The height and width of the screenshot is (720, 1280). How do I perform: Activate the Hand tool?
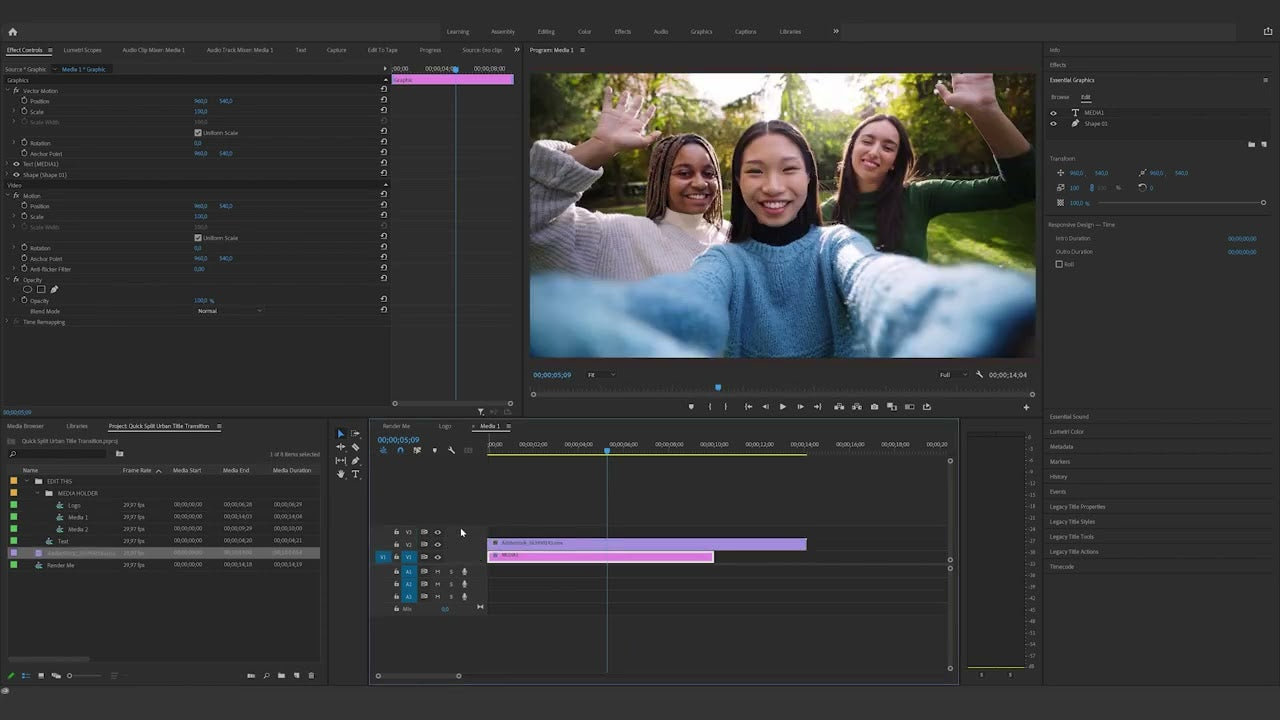pos(341,473)
